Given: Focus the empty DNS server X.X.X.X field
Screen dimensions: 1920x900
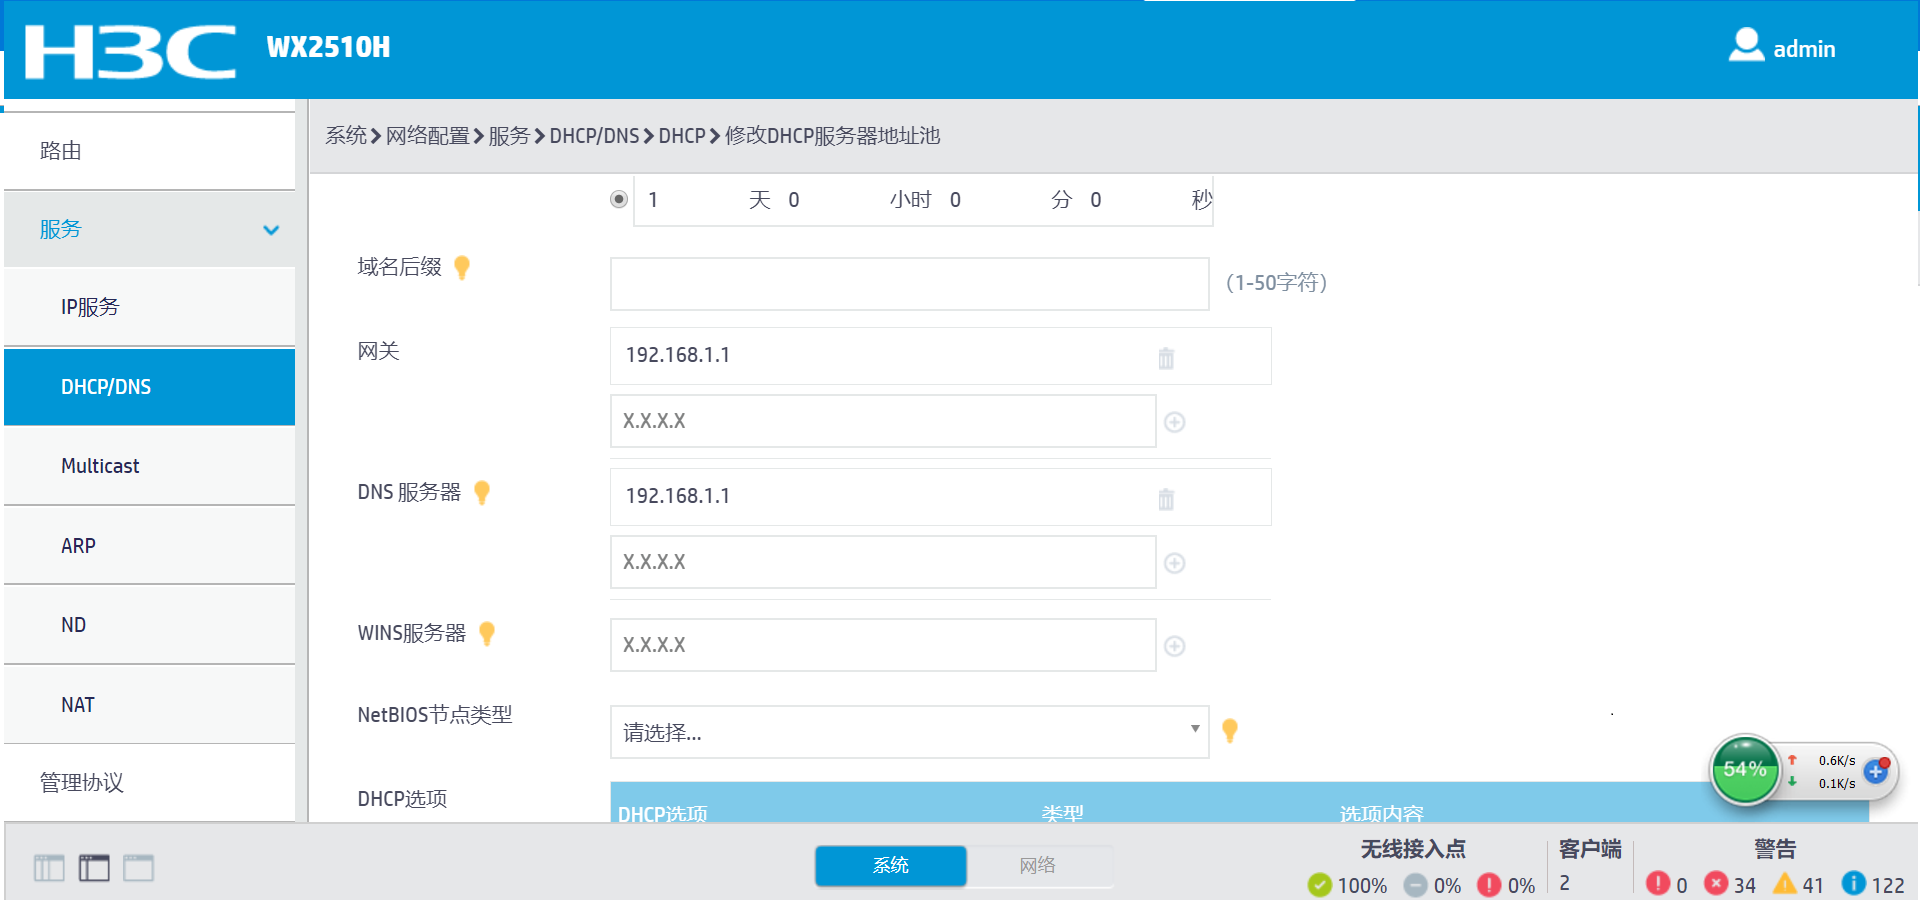Looking at the screenshot, I should pos(883,562).
